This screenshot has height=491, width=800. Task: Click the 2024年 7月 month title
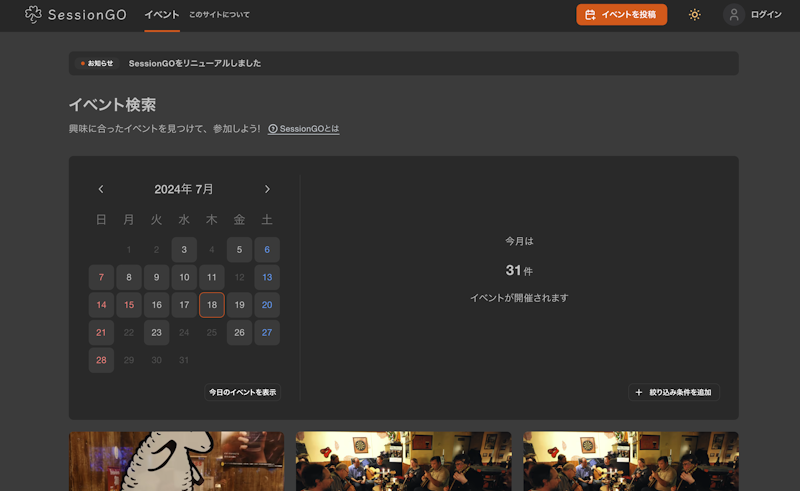coord(184,189)
